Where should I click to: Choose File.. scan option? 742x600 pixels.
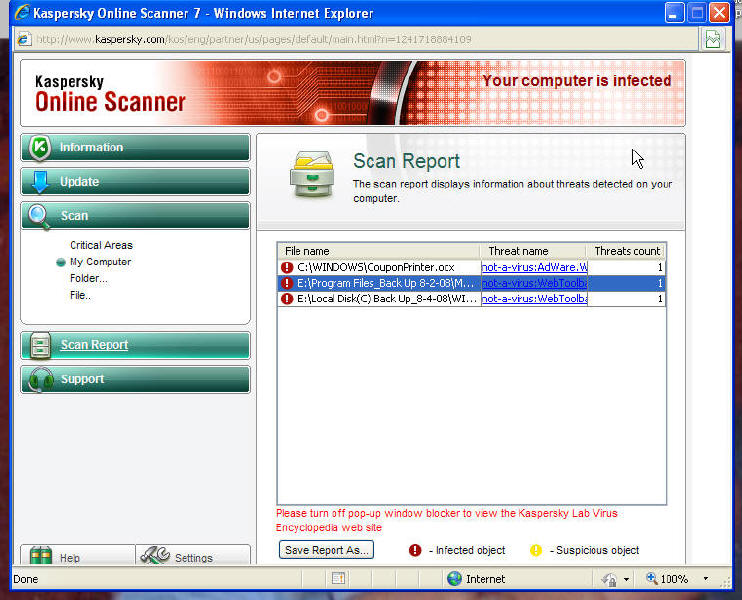pos(80,295)
